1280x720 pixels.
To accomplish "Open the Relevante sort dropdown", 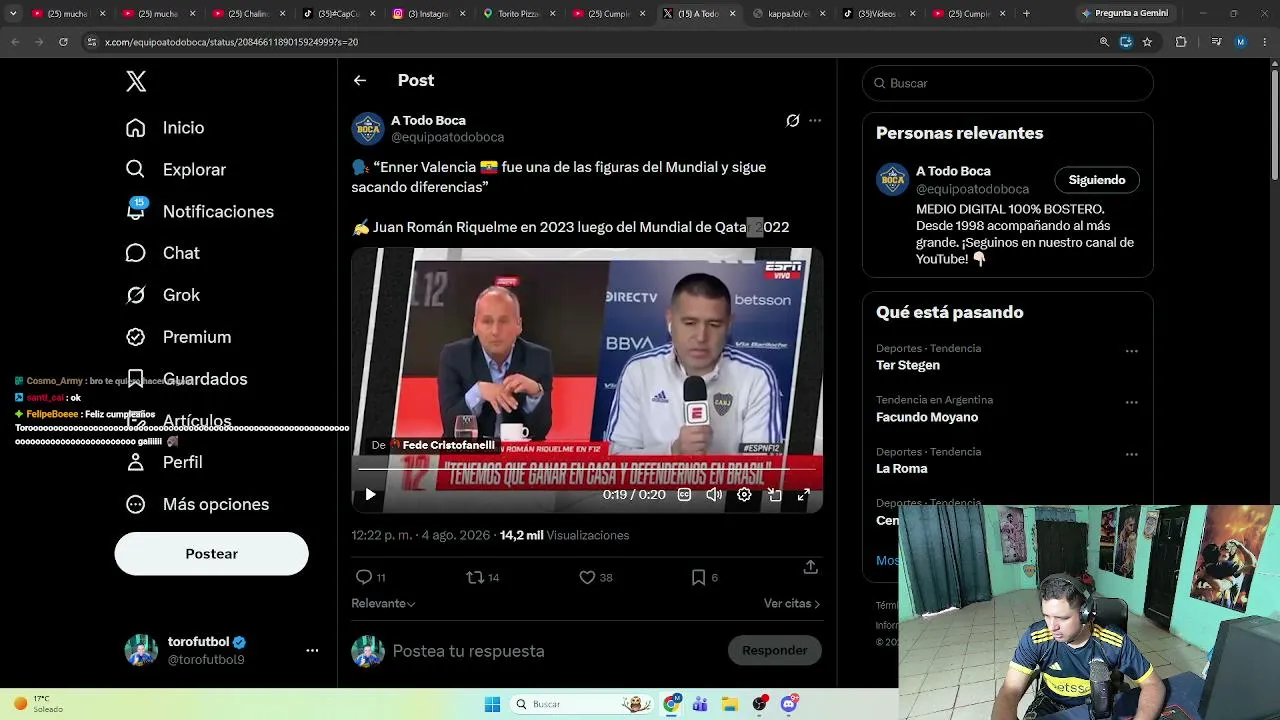I will point(383,603).
